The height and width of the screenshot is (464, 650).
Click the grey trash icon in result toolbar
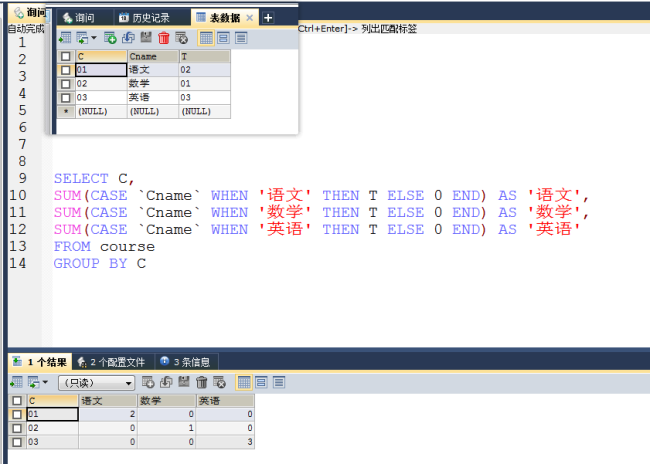coord(201,382)
